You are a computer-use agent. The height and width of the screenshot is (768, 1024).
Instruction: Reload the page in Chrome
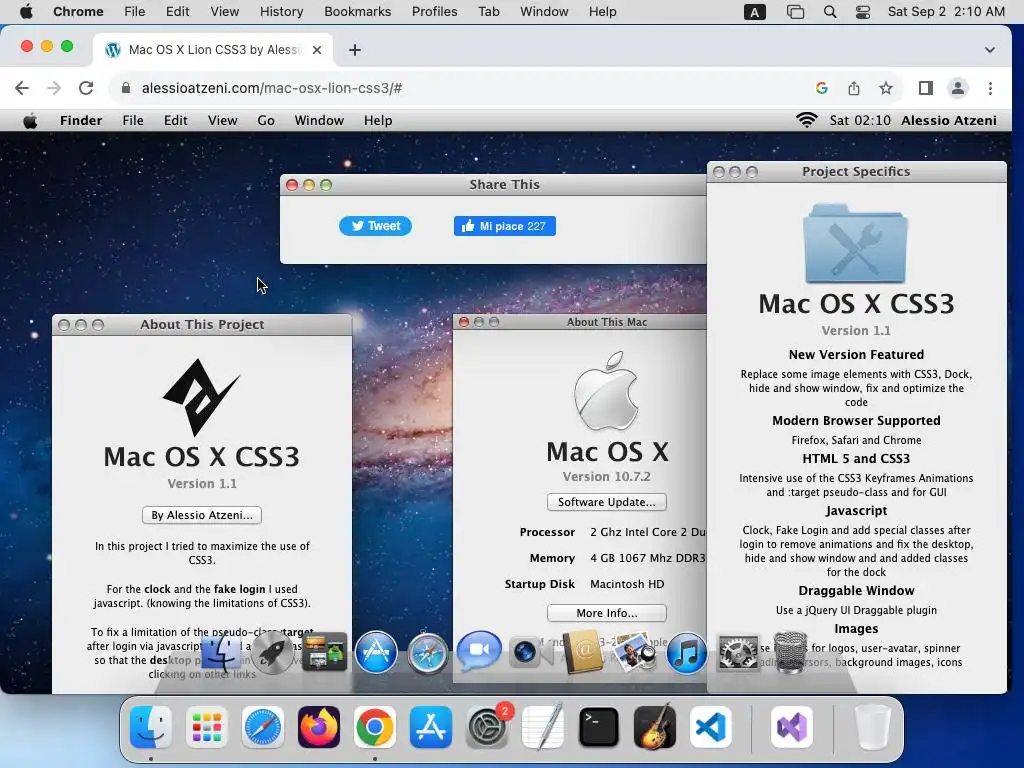click(86, 88)
